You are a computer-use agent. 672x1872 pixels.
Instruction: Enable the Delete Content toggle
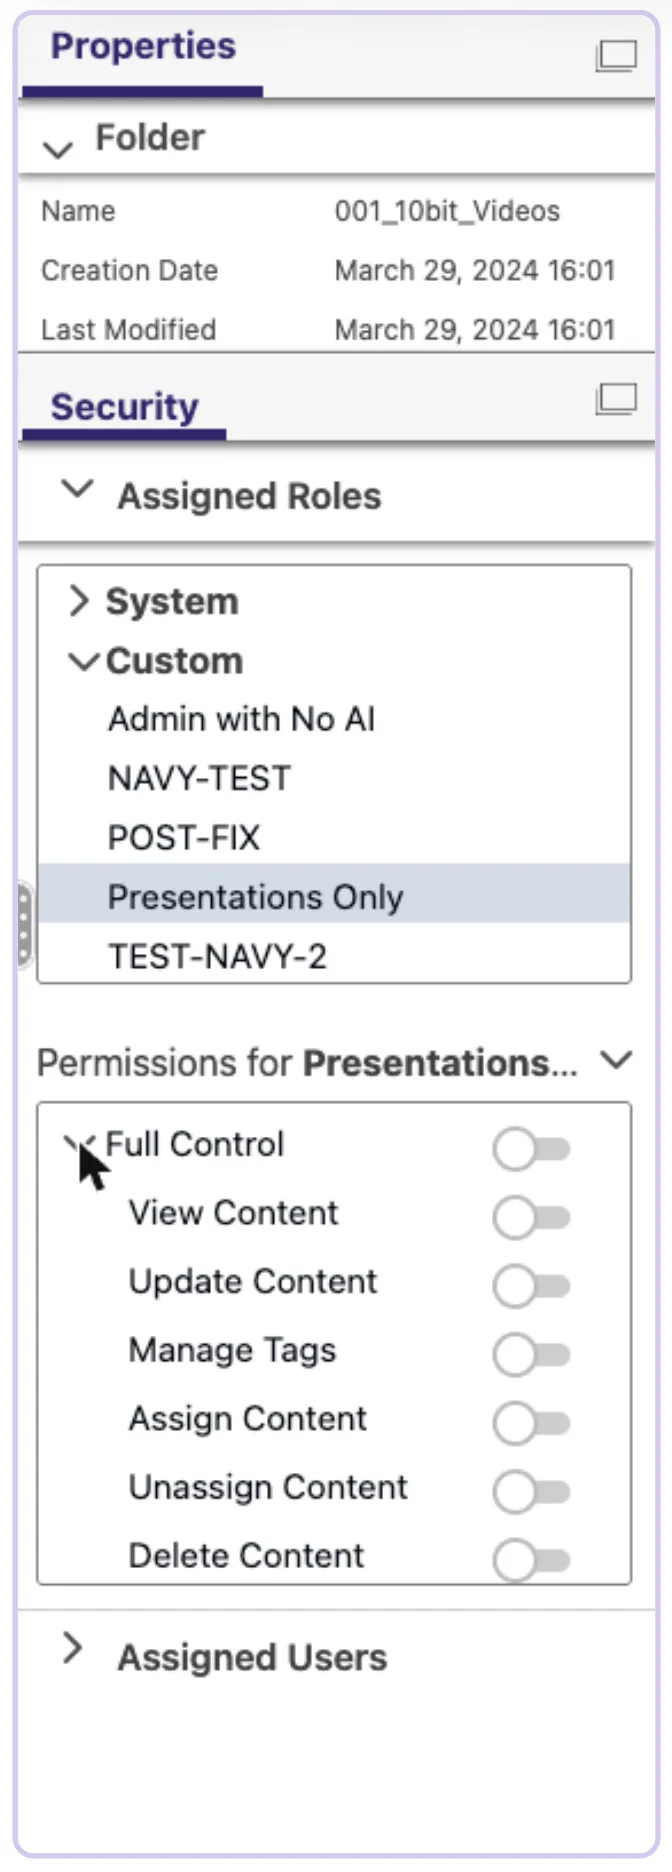tap(531, 1560)
